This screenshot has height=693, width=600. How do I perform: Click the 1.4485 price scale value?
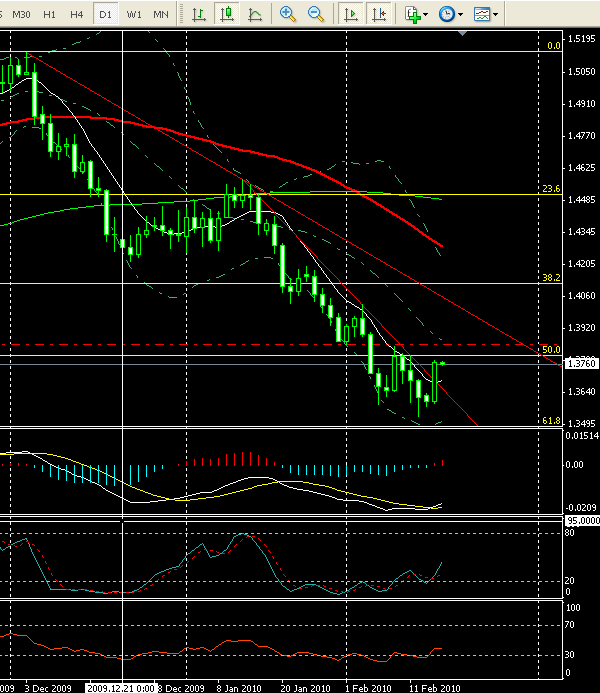pos(581,200)
